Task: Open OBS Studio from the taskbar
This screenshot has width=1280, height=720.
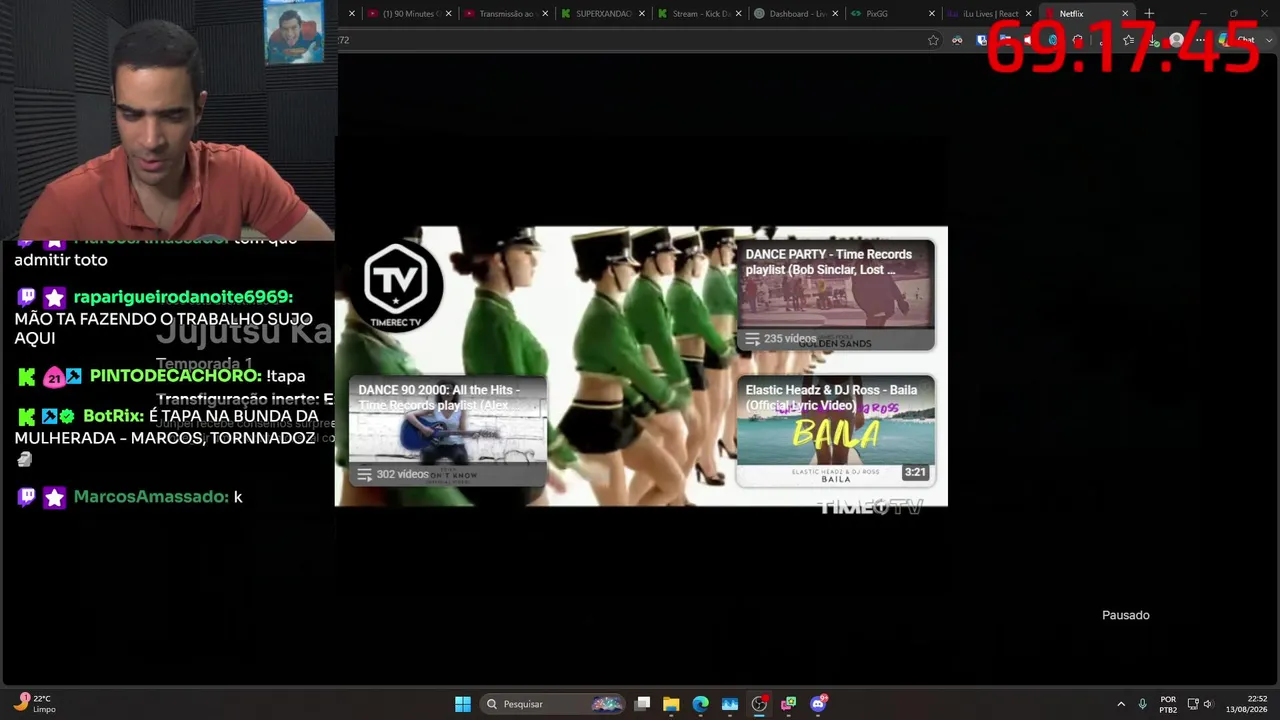Action: pyautogui.click(x=759, y=704)
